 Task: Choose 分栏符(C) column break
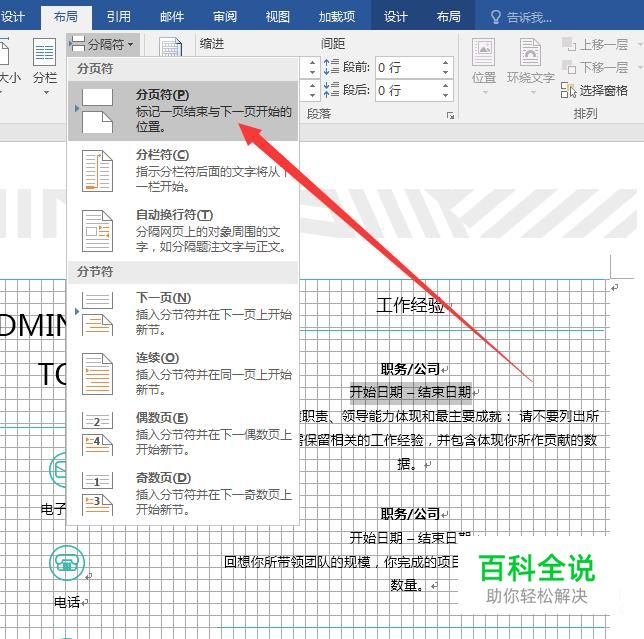(x=183, y=171)
